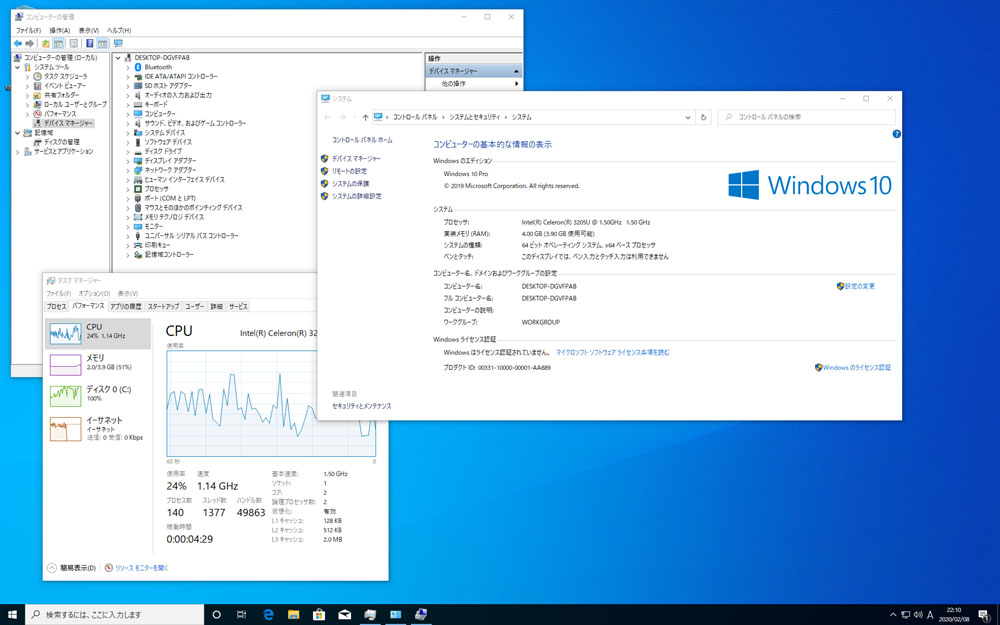Screen dimensions: 1000x625
Task: Expand the プロセッサ device category
Action: [128, 189]
